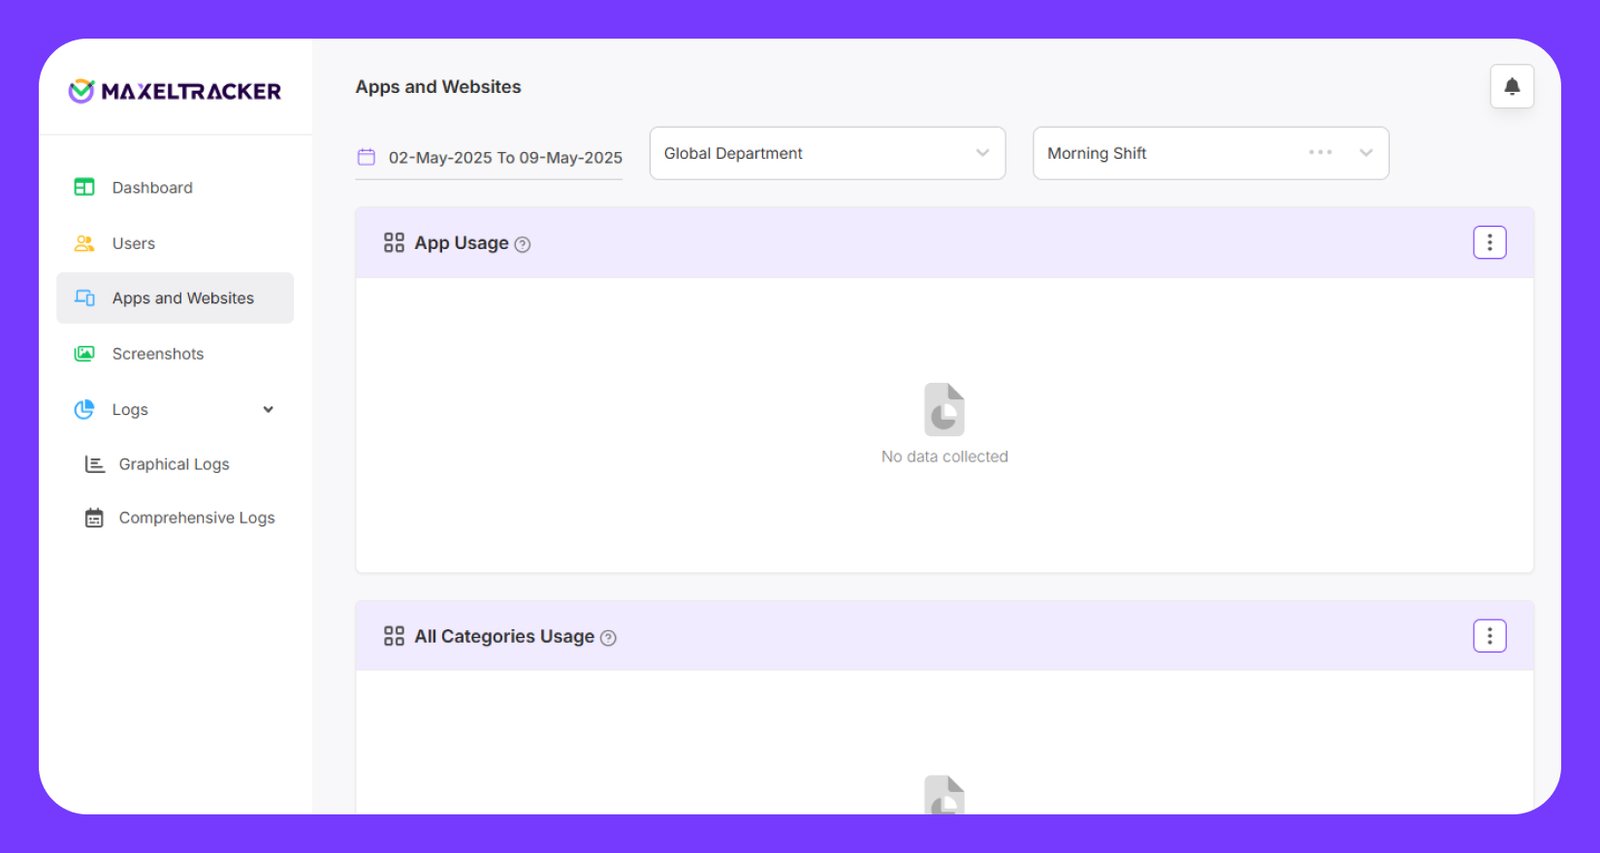This screenshot has height=853, width=1600.
Task: Open the Global Department dropdown
Action: pos(827,153)
